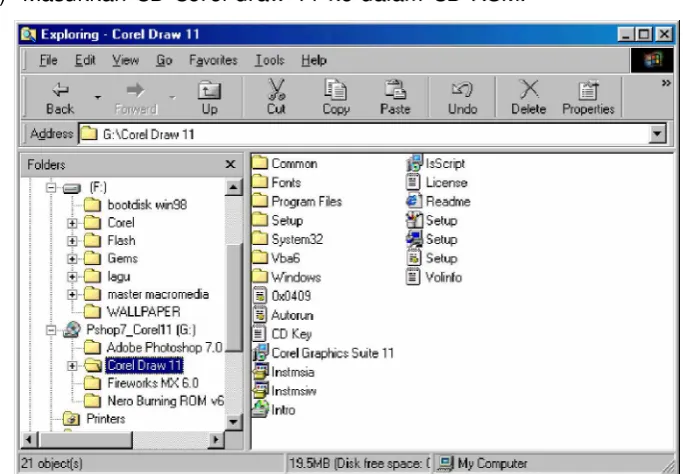Select the Intro file
This screenshot has height=474, width=683.
274,410
